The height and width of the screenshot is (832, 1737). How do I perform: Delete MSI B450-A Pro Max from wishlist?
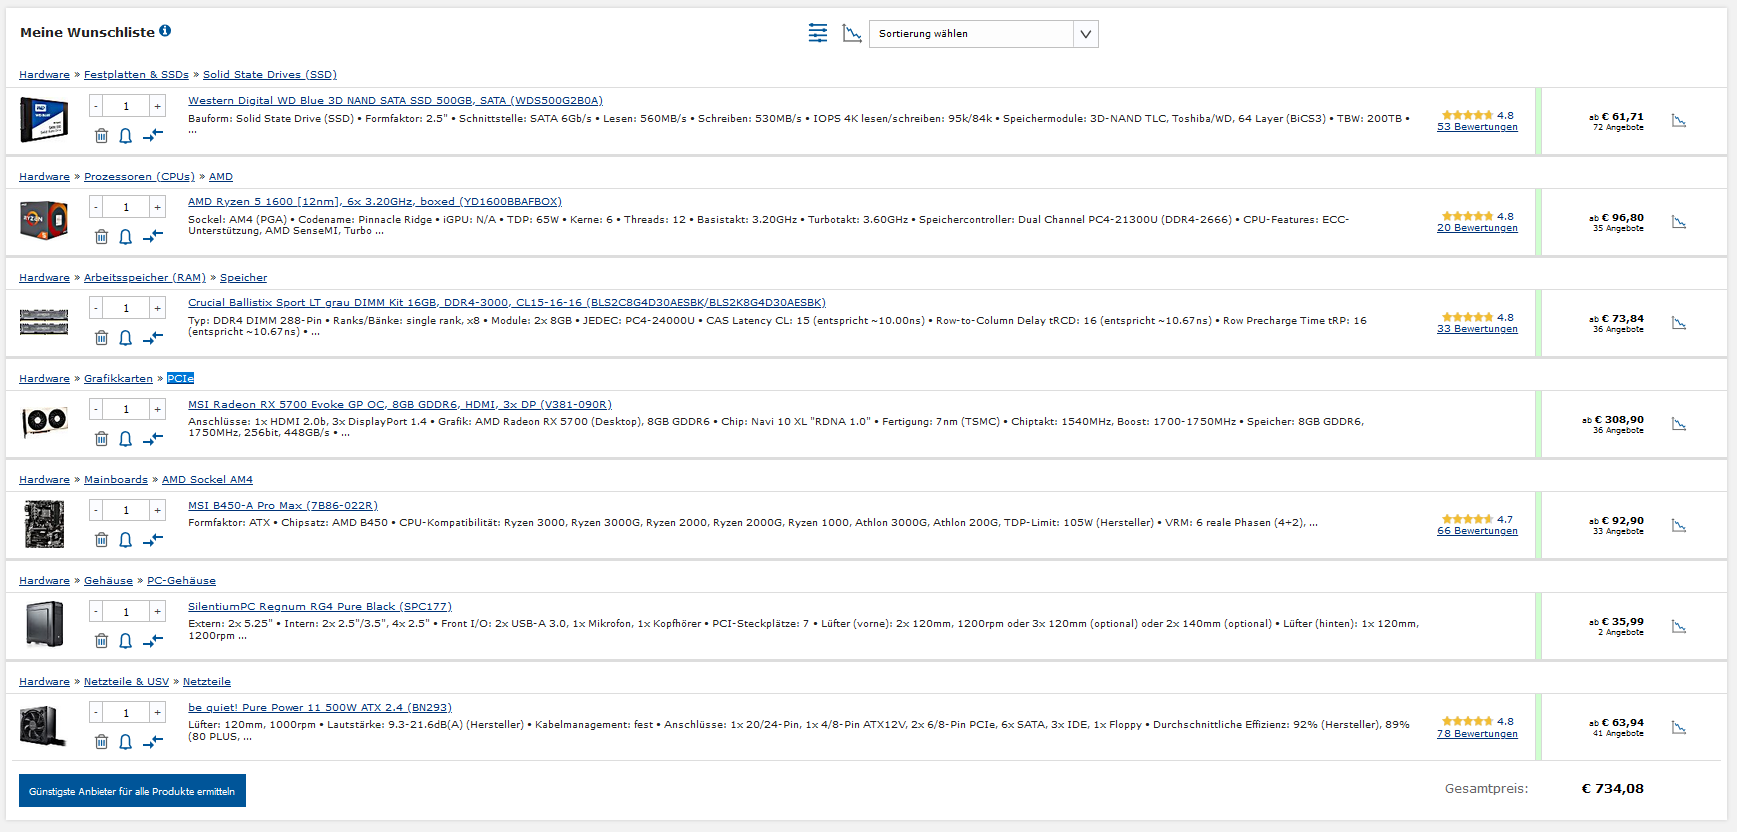point(101,540)
